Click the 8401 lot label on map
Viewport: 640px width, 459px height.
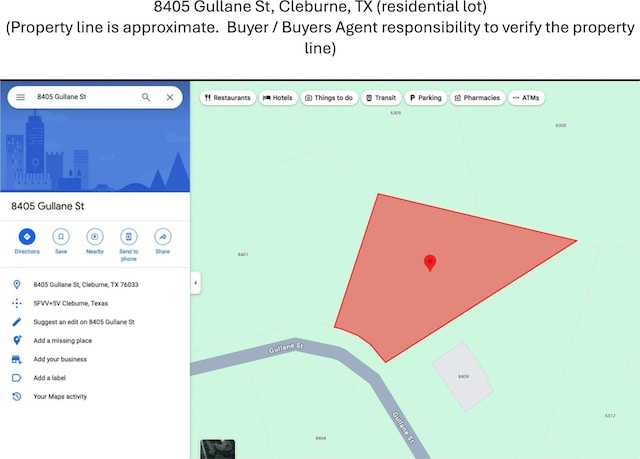[243, 254]
